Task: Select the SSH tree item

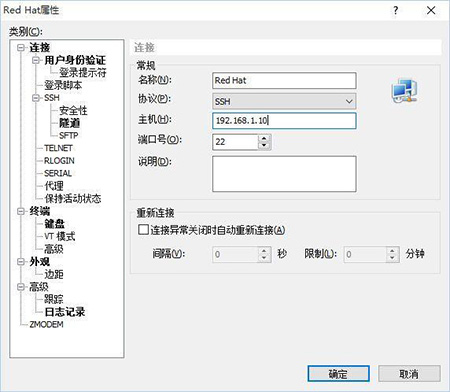Action: pyautogui.click(x=52, y=98)
